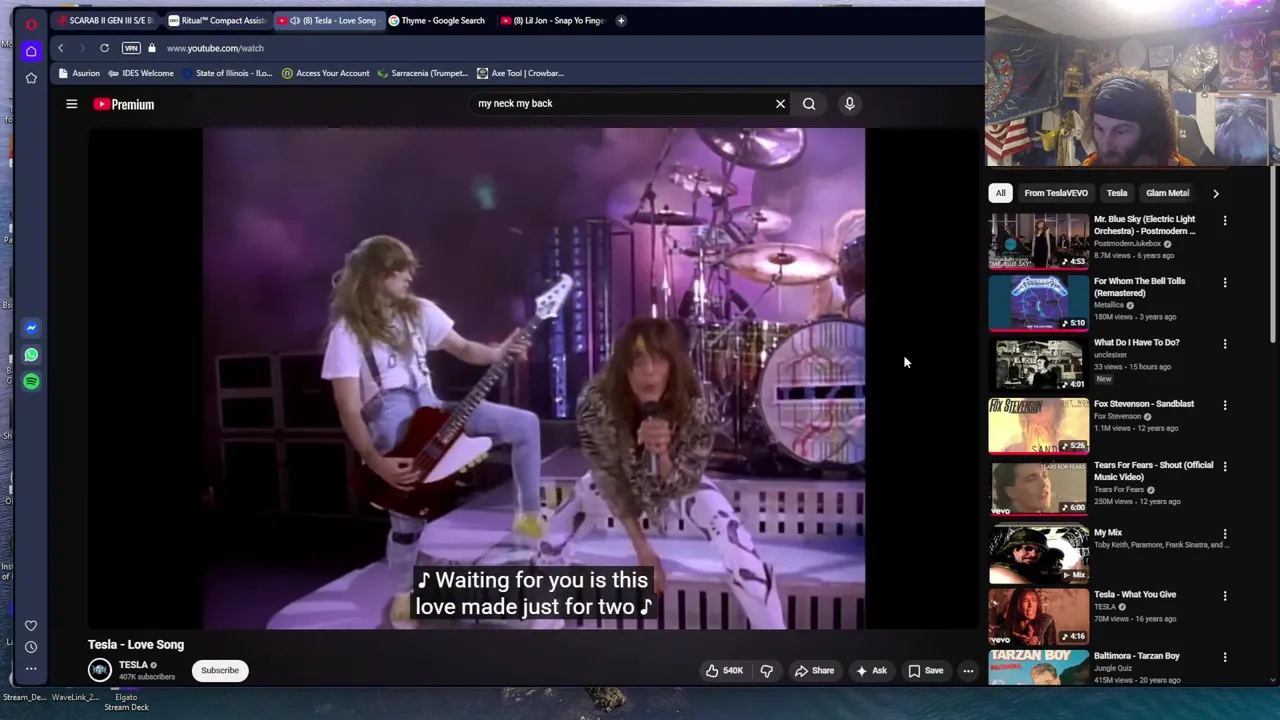
Task: Submit search with magnifier button
Action: click(x=809, y=103)
